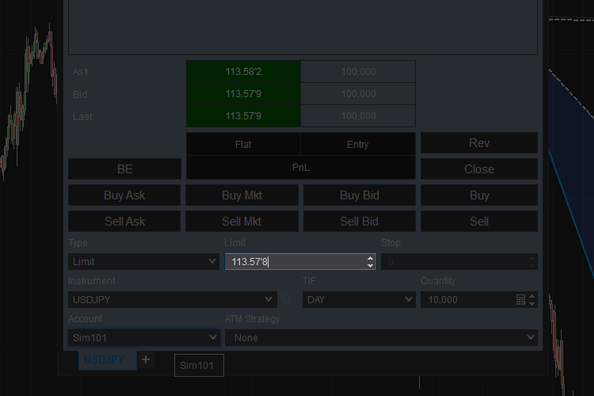Click the Flat position cell
Viewport: 594px width, 396px height.
coord(243,144)
